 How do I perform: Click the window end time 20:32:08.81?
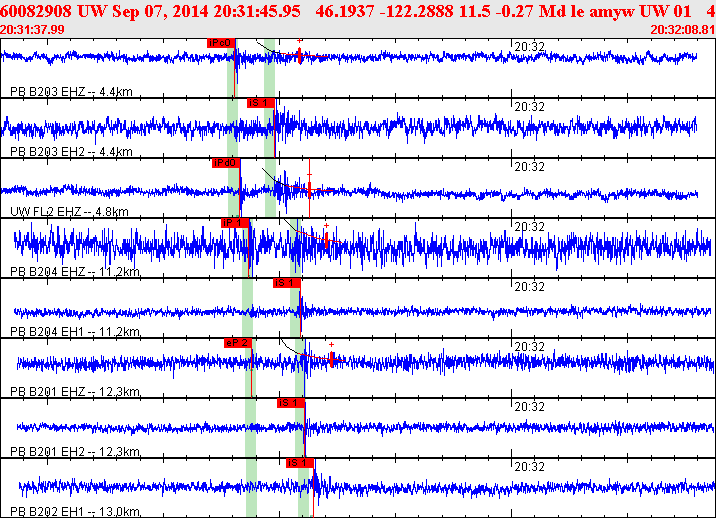point(683,30)
